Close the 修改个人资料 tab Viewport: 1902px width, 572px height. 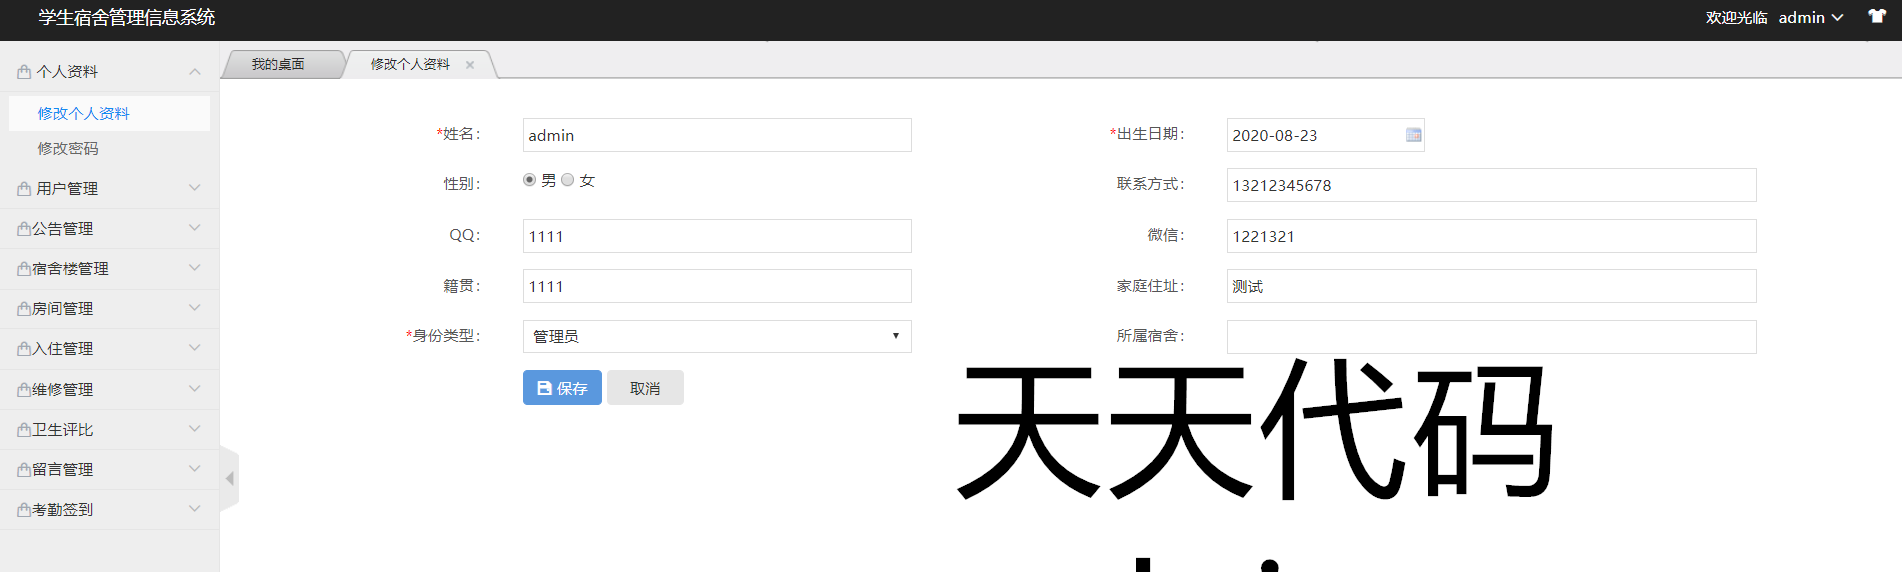[470, 65]
